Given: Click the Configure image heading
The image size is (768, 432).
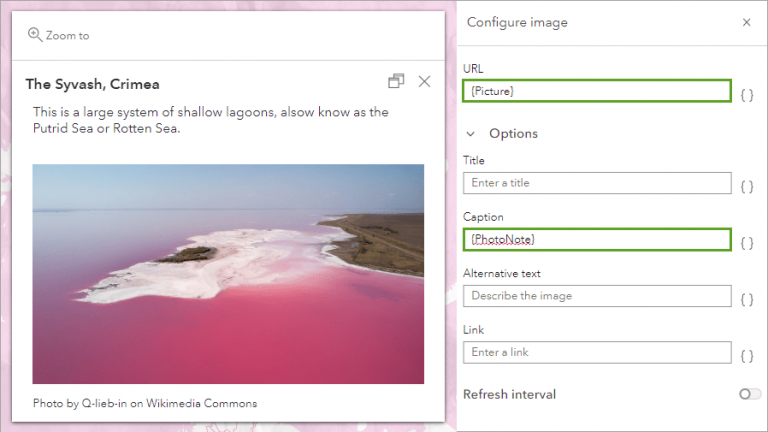Looking at the screenshot, I should pyautogui.click(x=517, y=23).
